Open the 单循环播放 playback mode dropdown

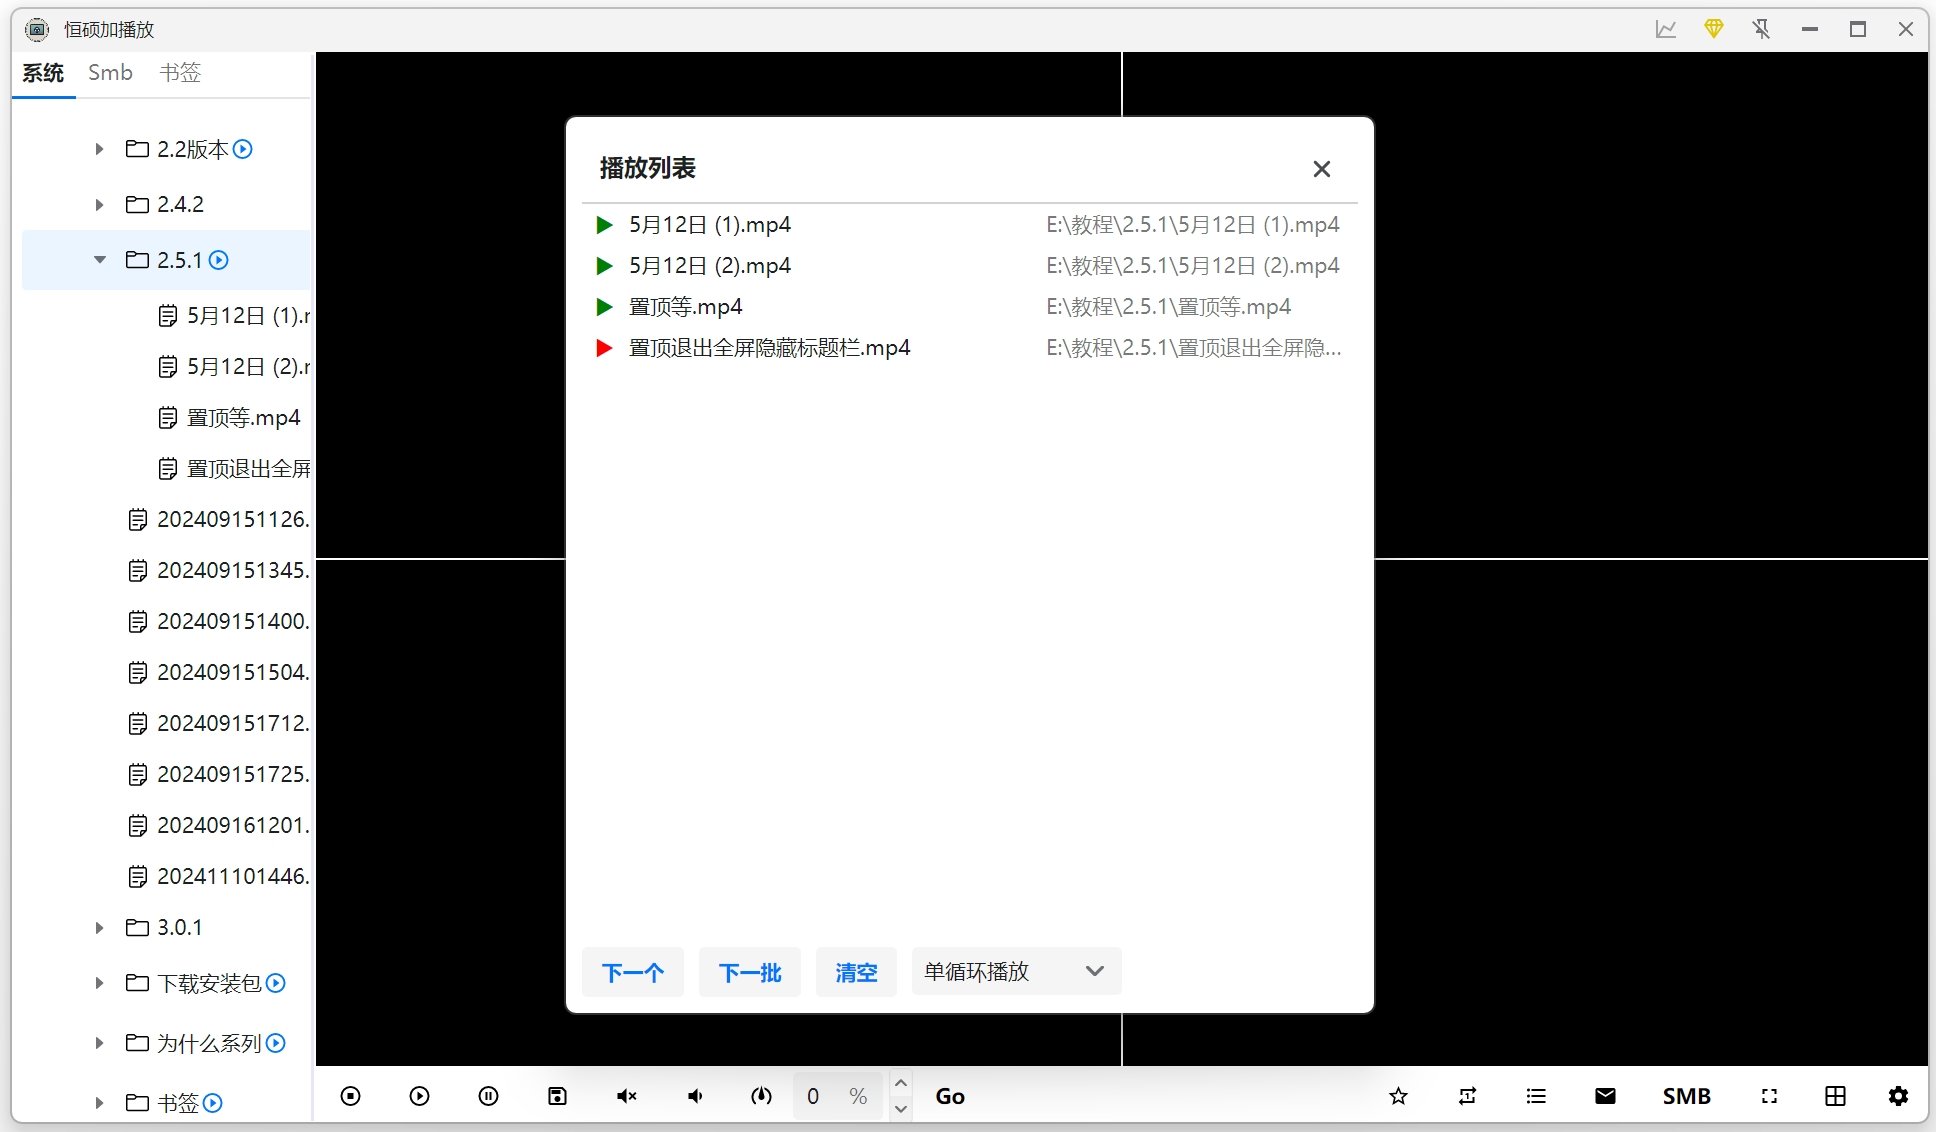tap(1014, 971)
